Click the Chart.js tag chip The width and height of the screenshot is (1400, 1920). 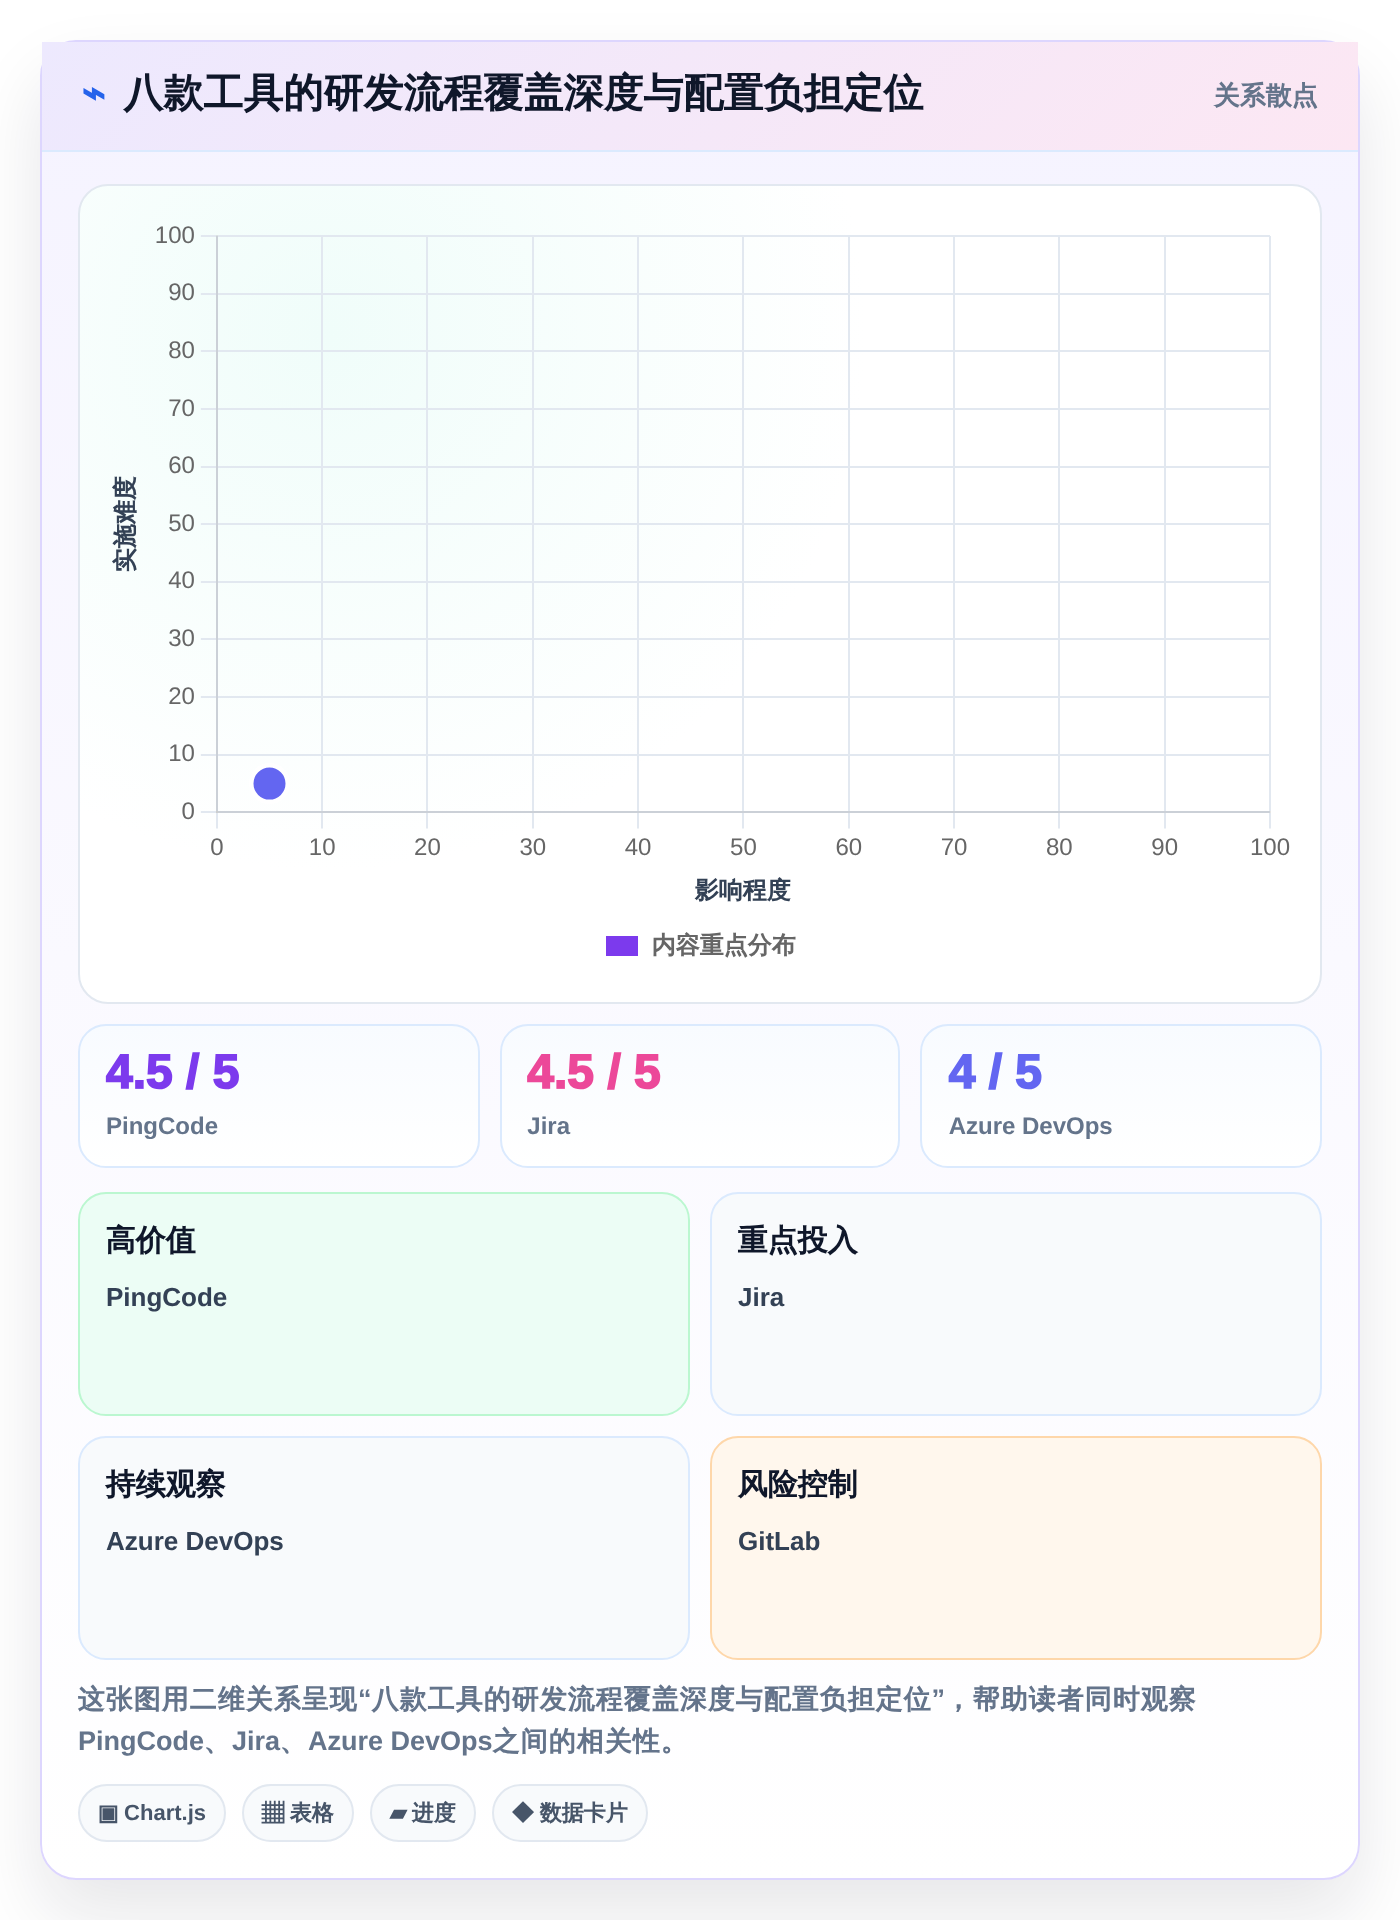152,1813
